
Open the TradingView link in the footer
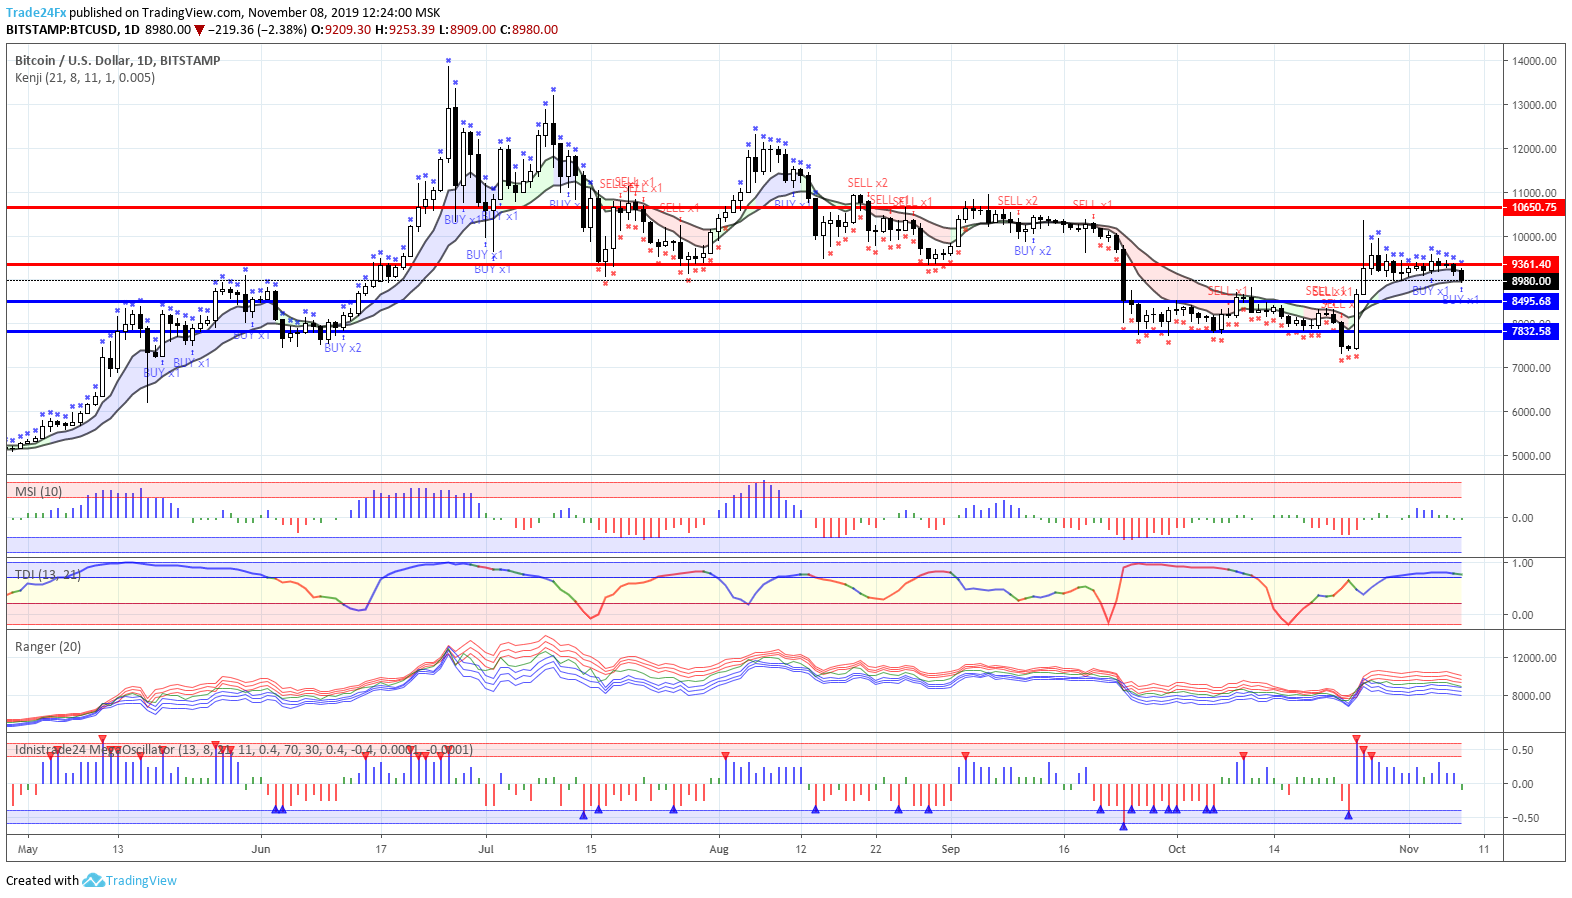click(141, 880)
